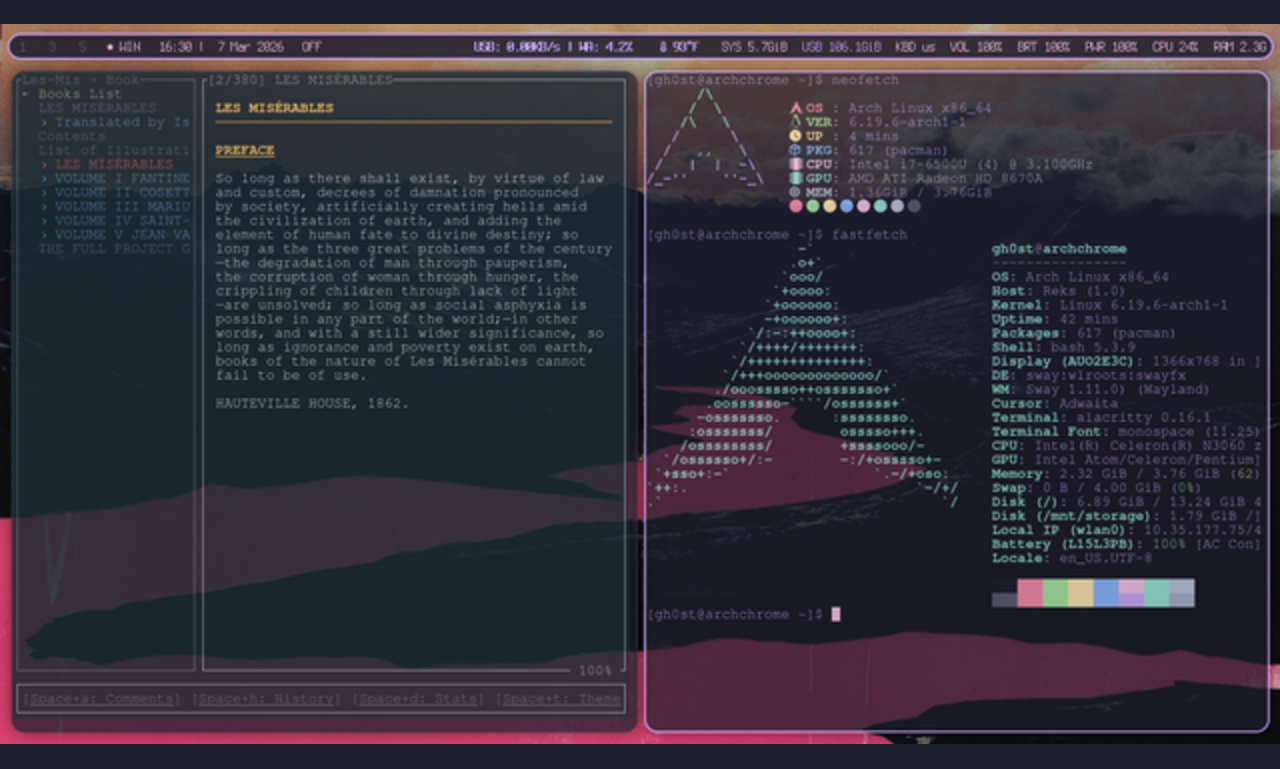Click the VOL 100% entry in the top bar
The height and width of the screenshot is (769, 1280).
pos(975,47)
